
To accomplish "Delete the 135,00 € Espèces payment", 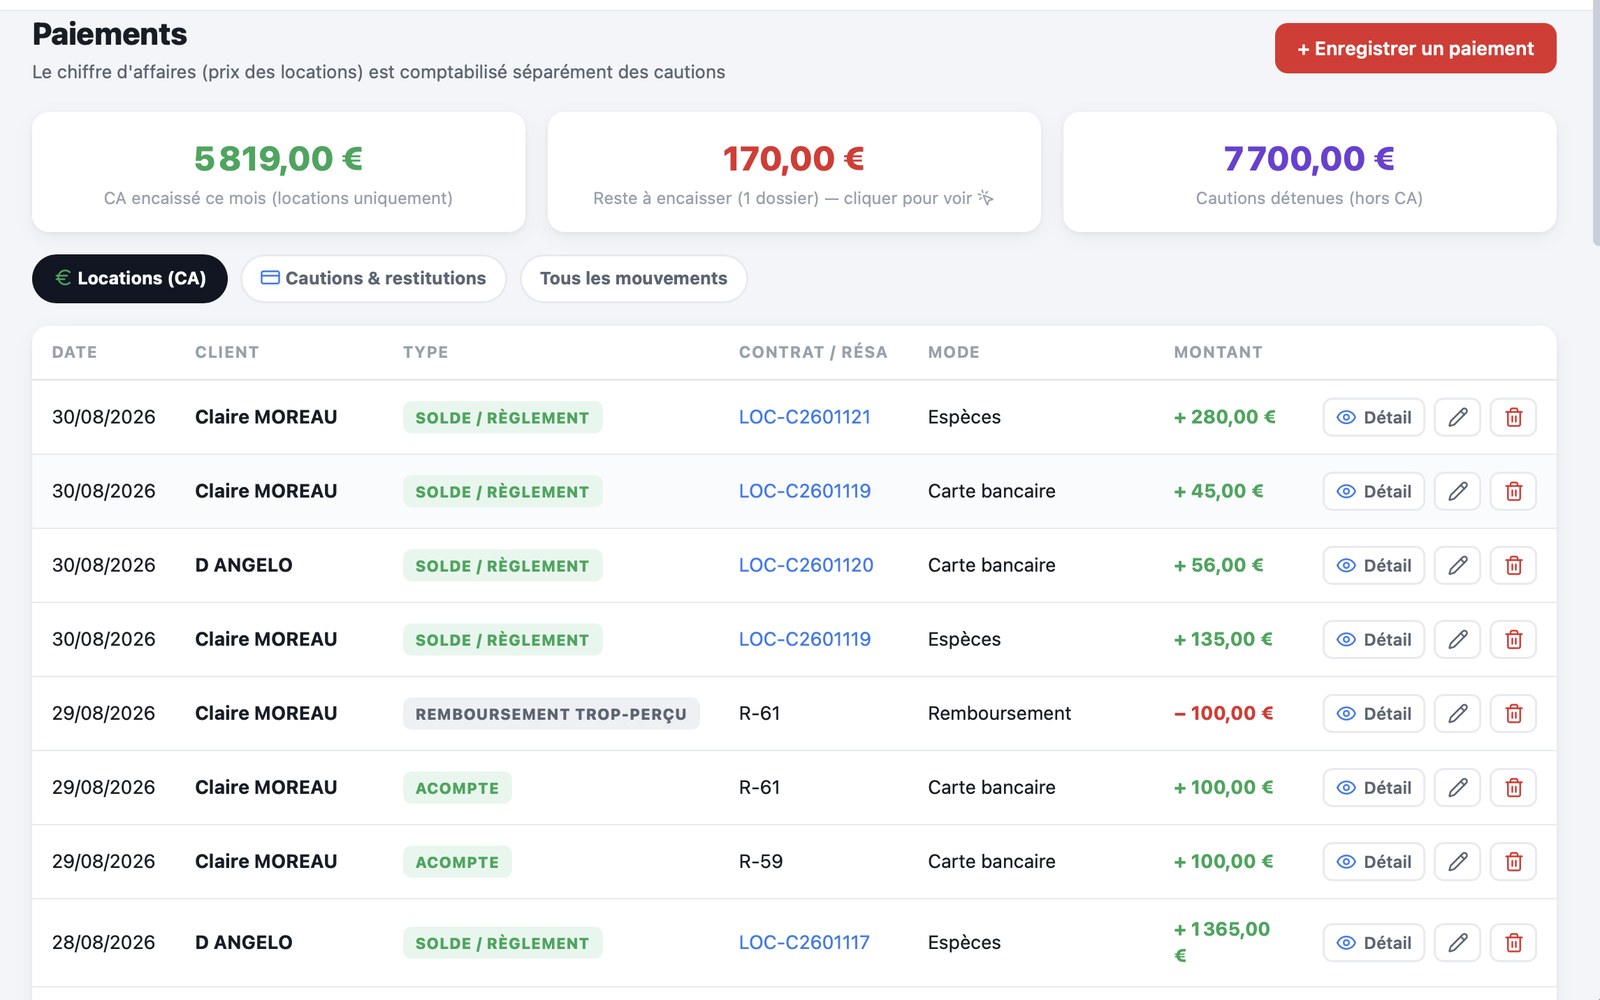I will (x=1513, y=639).
